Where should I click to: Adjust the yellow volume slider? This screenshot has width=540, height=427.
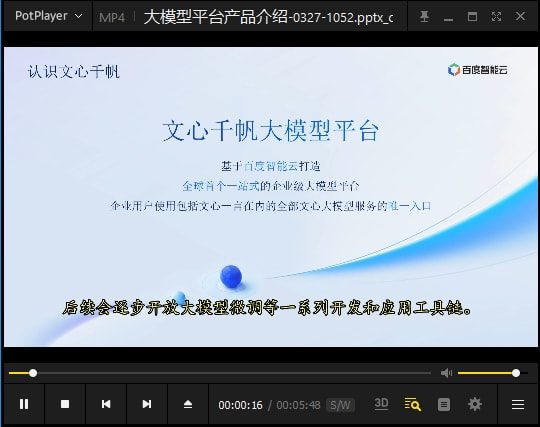pos(493,373)
